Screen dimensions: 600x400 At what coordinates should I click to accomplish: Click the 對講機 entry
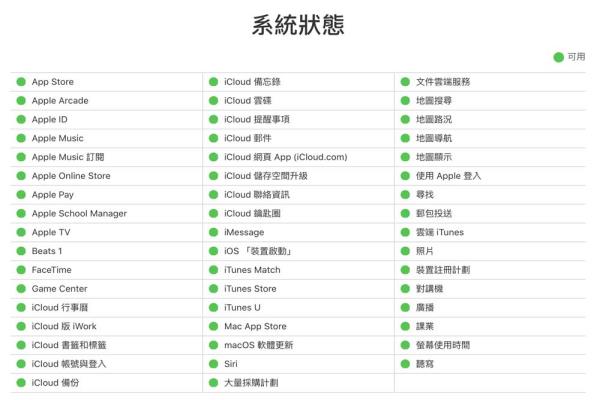(x=429, y=288)
